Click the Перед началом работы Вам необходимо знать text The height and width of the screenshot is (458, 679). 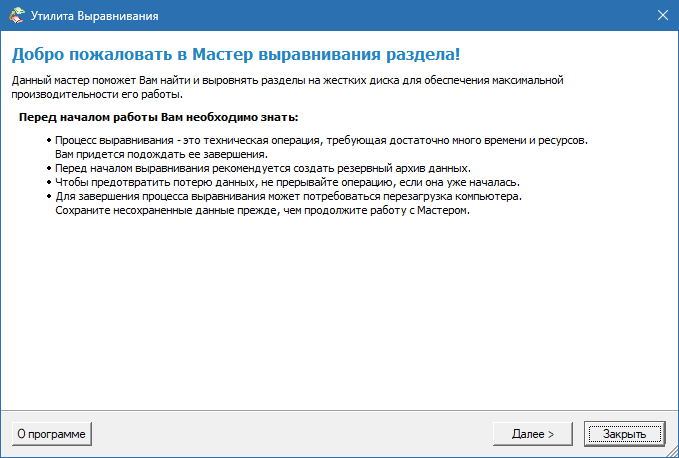point(158,117)
